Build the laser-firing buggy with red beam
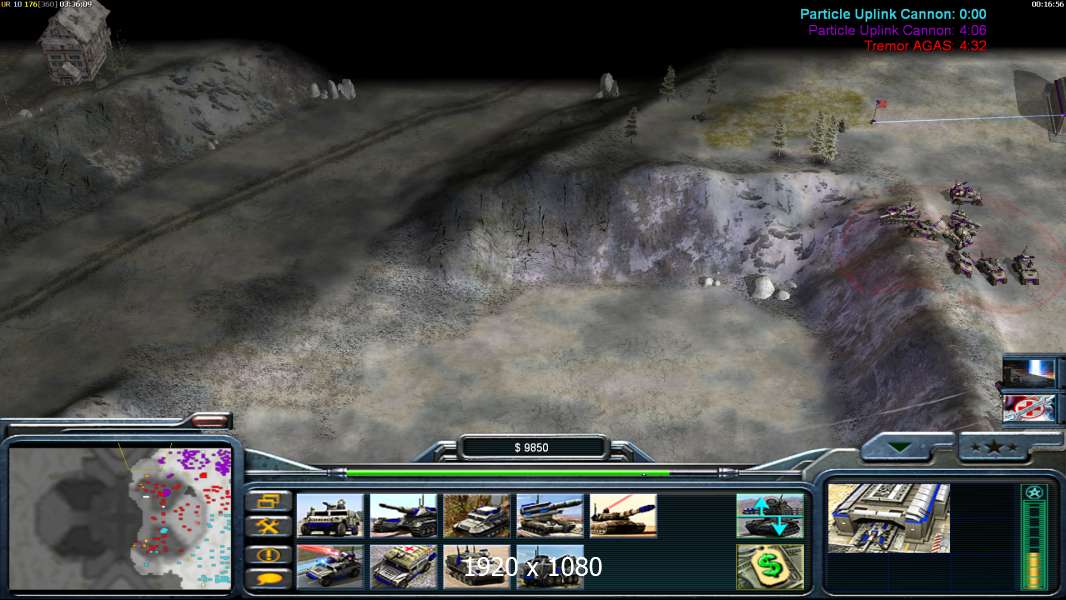The image size is (1066, 600). pyautogui.click(x=330, y=566)
